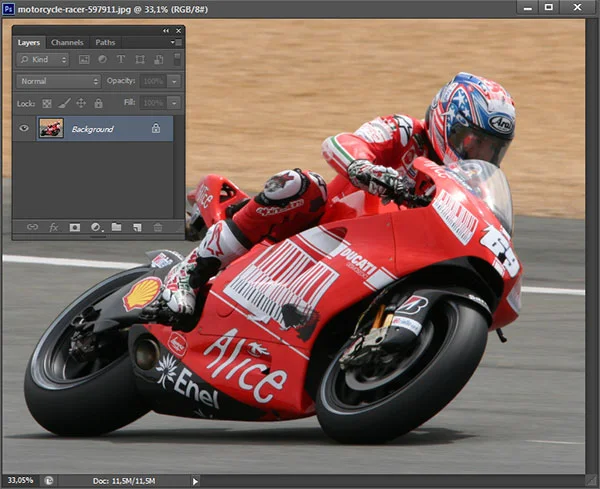Screen dimensions: 600x489
Task: Open the Normal blend mode dropdown
Action: 59,81
